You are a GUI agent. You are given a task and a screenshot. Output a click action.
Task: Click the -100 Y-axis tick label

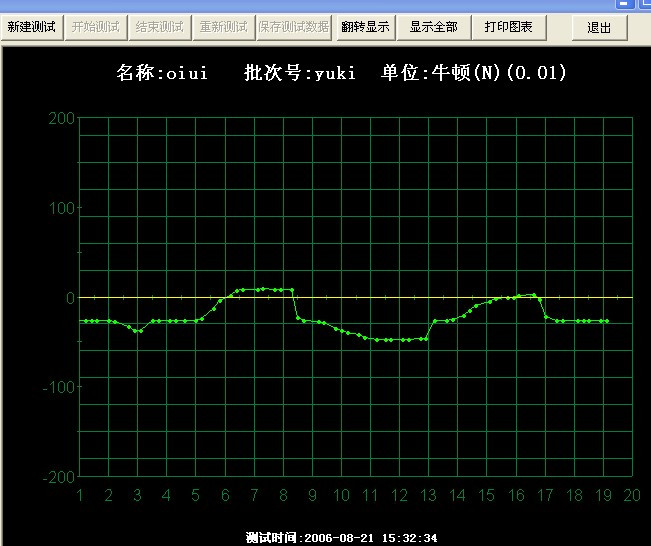point(58,387)
